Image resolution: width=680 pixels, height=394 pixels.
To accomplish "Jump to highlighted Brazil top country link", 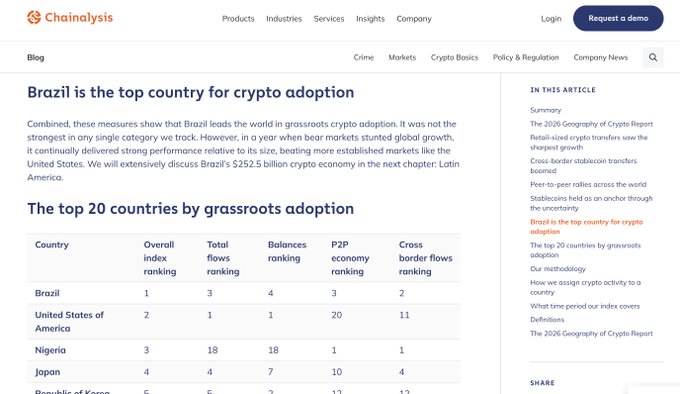I will click(586, 226).
